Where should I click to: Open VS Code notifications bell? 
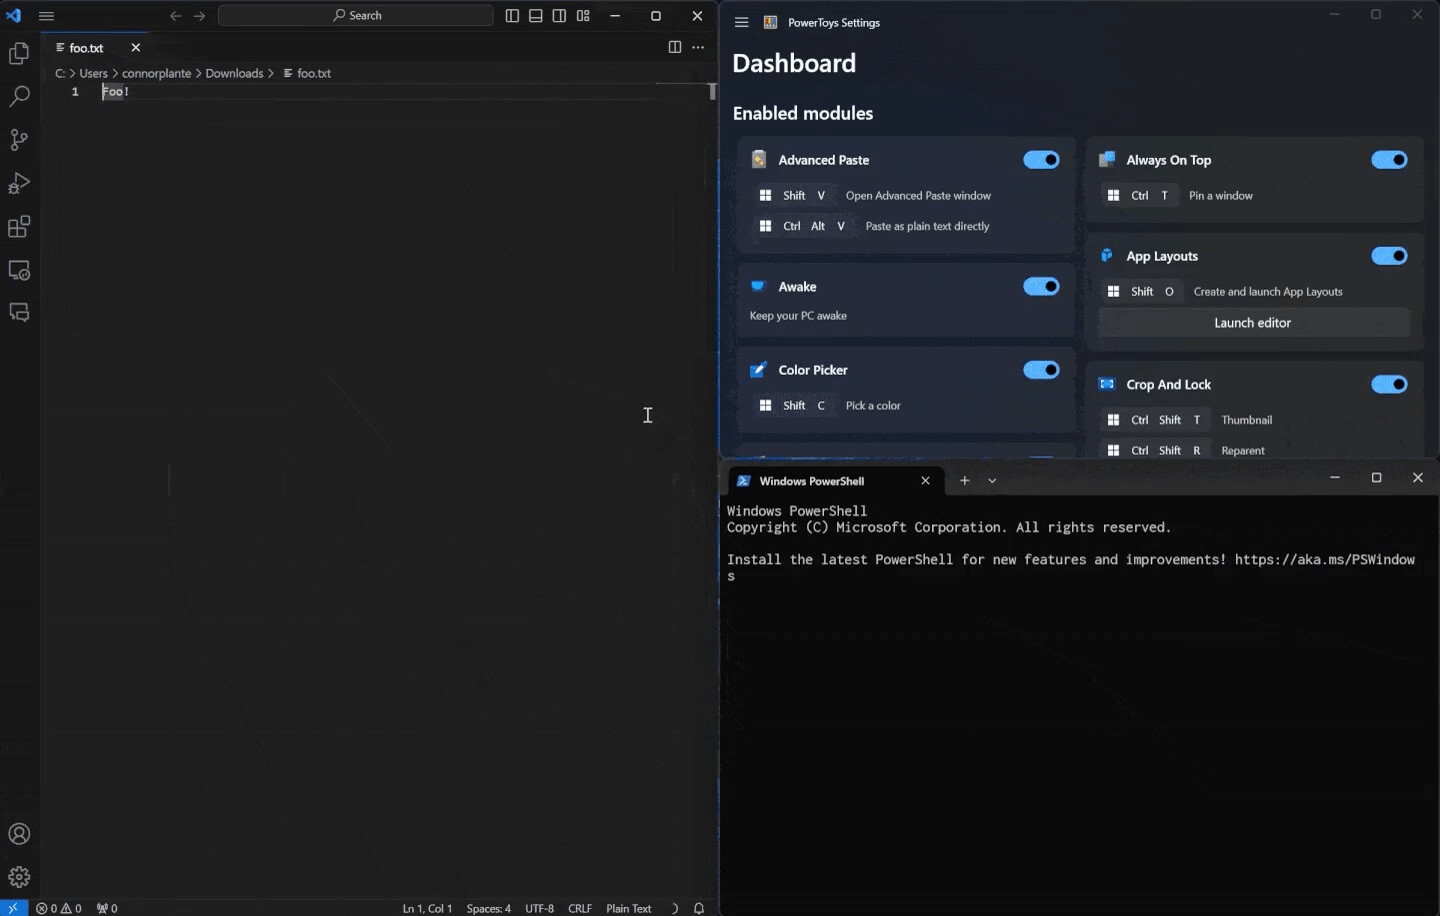(x=699, y=908)
